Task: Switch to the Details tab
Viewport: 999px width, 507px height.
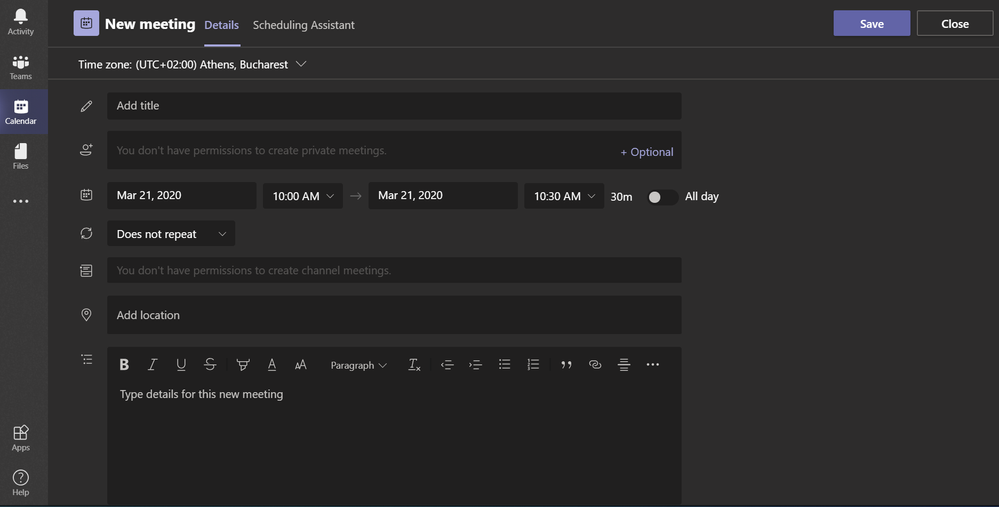Action: coord(222,25)
